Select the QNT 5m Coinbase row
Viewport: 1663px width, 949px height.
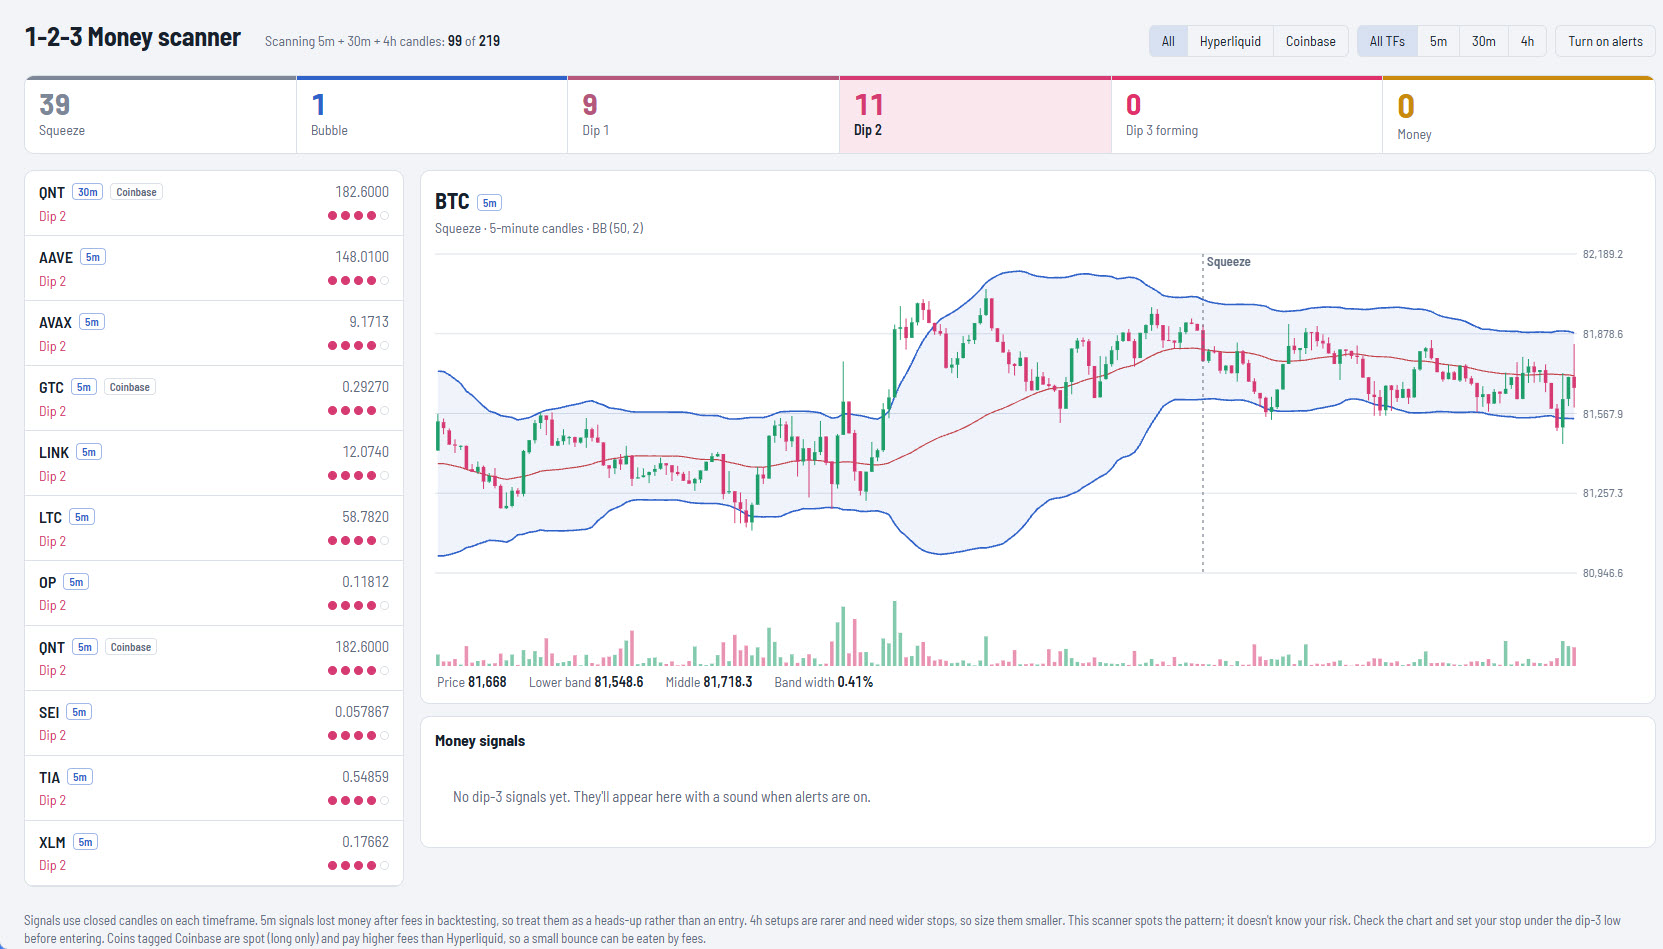coord(214,658)
